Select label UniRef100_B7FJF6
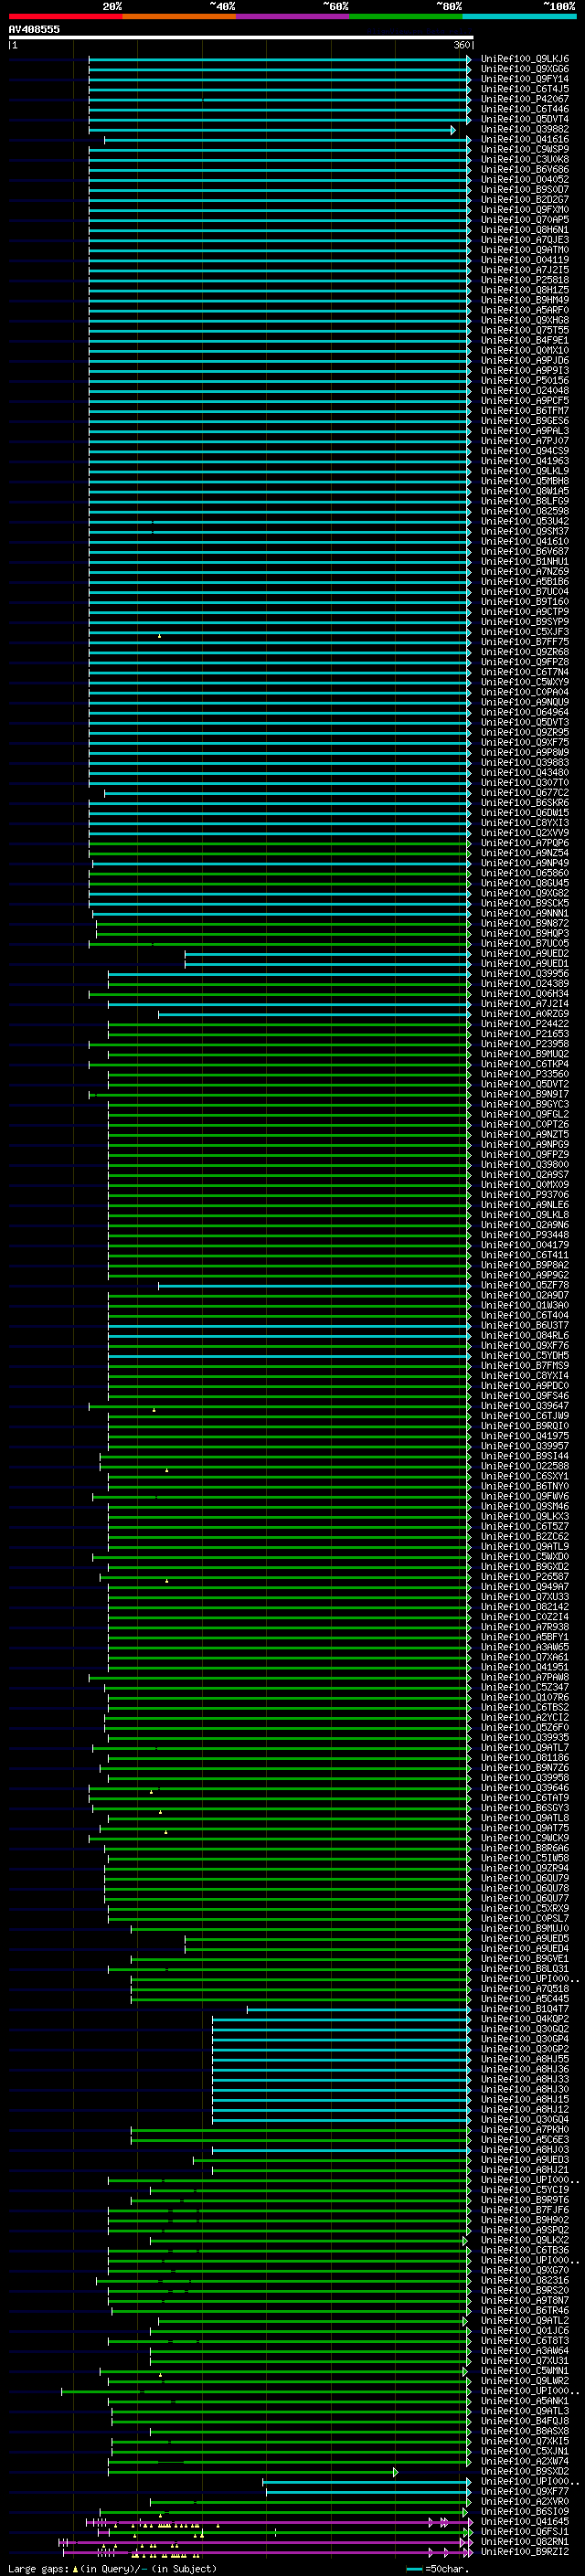The height and width of the screenshot is (2576, 585). pos(525,2209)
